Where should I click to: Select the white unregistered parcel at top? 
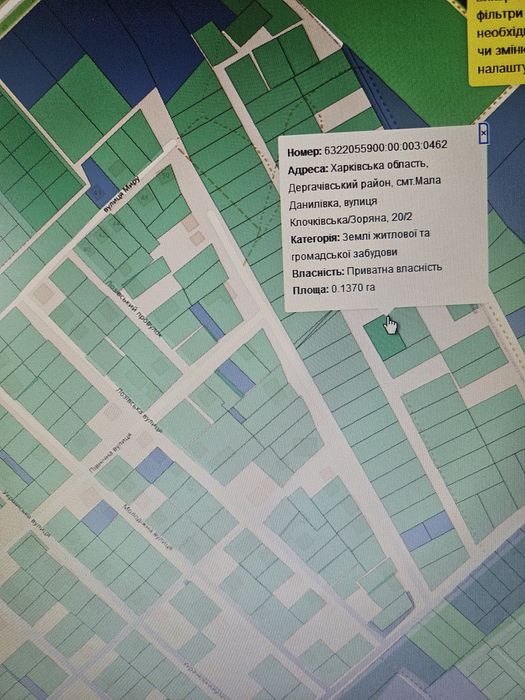[x=345, y=109]
